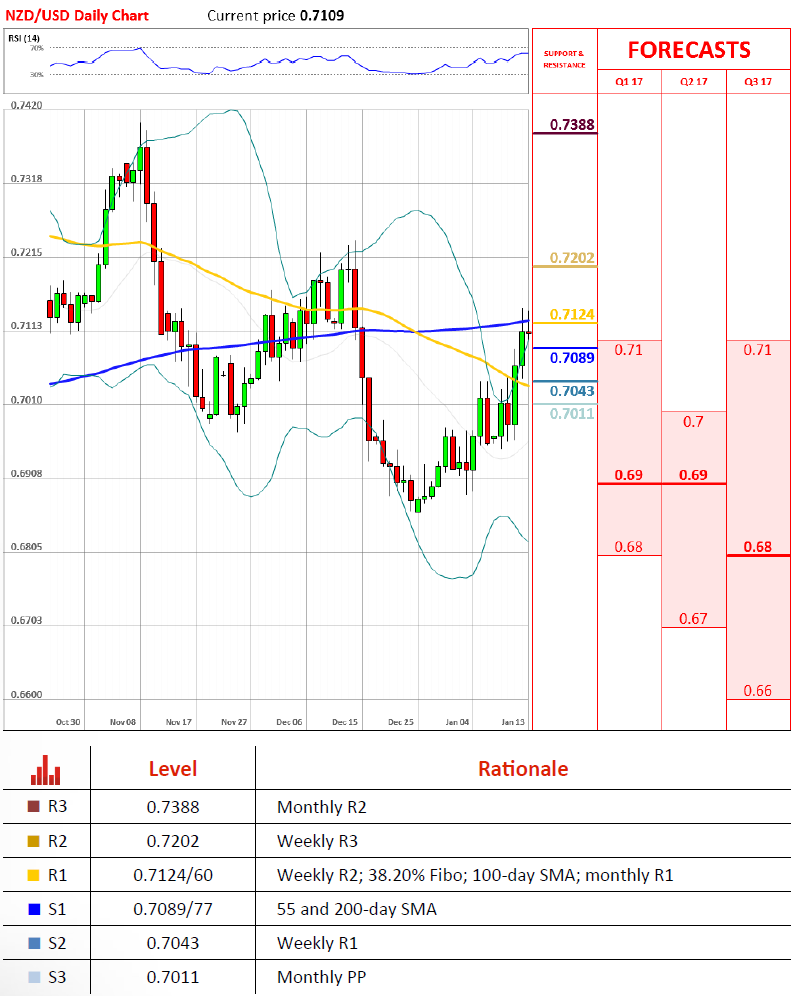Click the 0.7388 level cell in R3 row
Image resolution: width=800 pixels, height=996 pixels.
click(x=173, y=807)
